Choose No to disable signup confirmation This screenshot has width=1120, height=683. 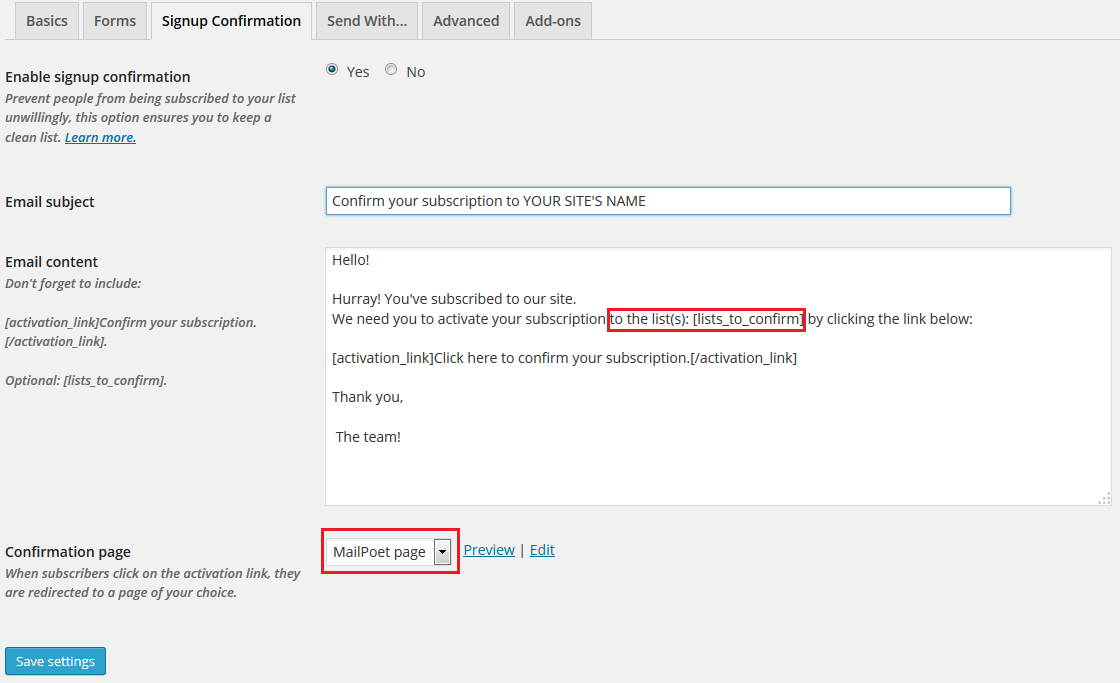pyautogui.click(x=391, y=70)
